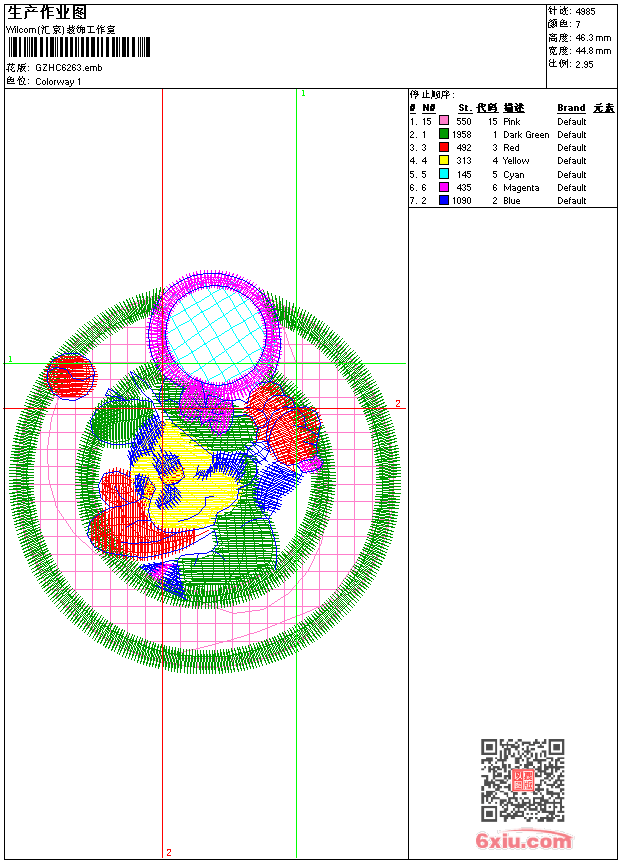Image resolution: width=620 pixels, height=860 pixels.
Task: Click the Dark Green description text
Action: click(526, 135)
